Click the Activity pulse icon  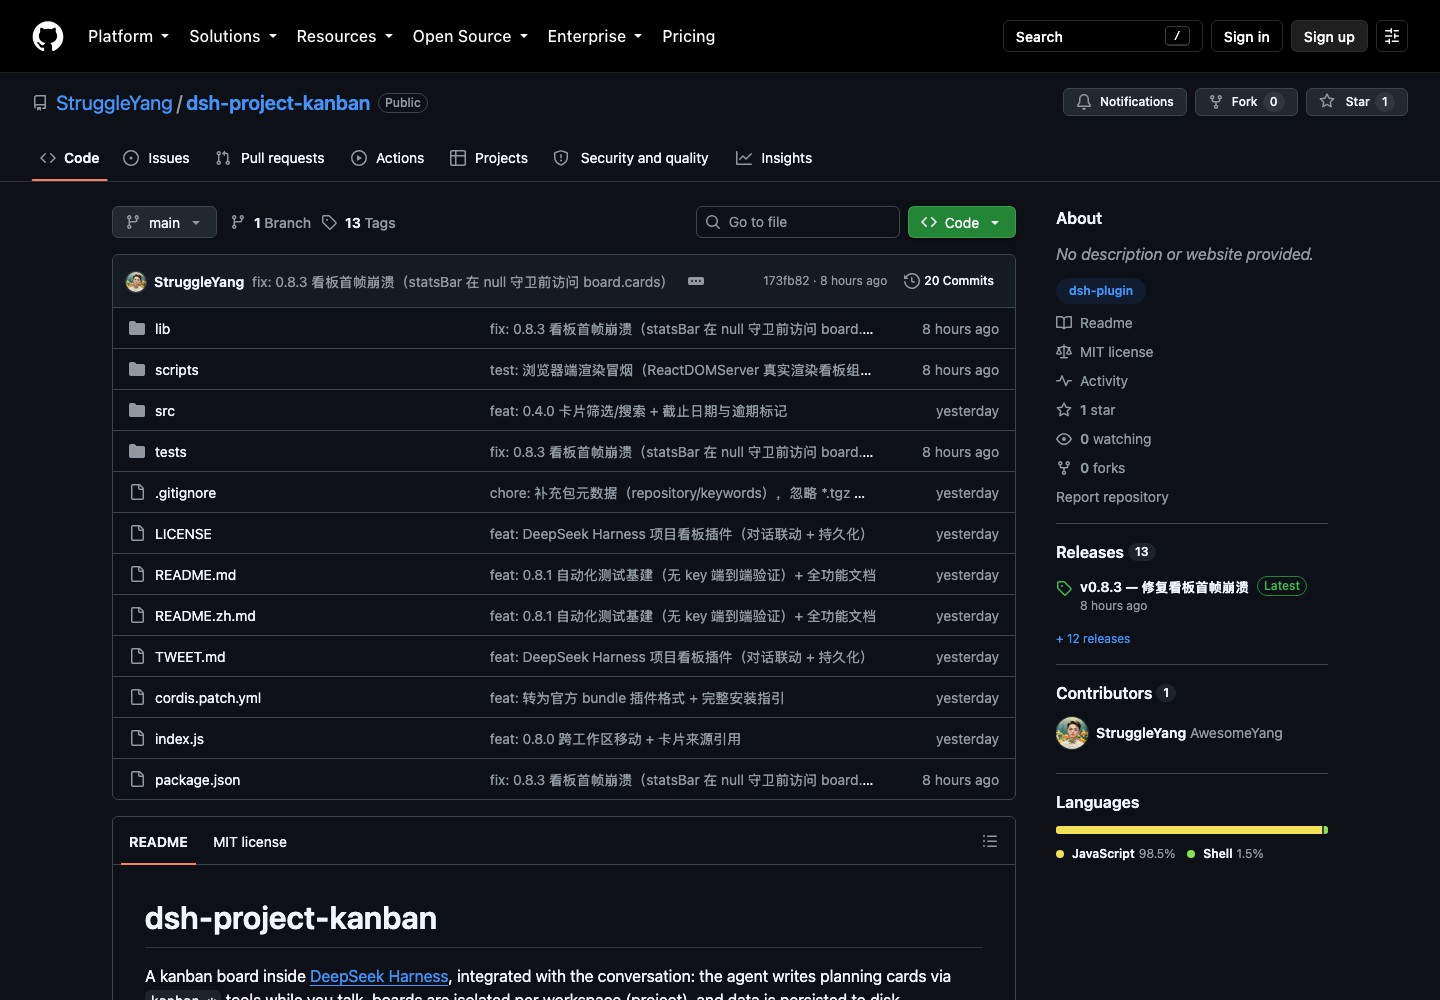1064,381
